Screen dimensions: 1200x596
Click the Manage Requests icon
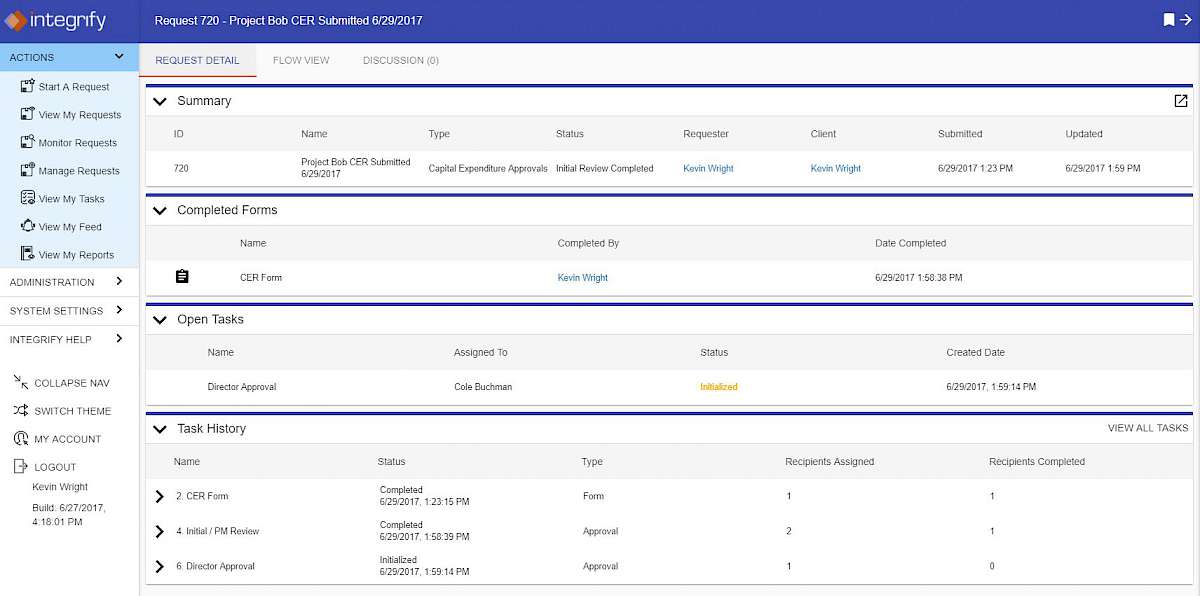(28, 170)
